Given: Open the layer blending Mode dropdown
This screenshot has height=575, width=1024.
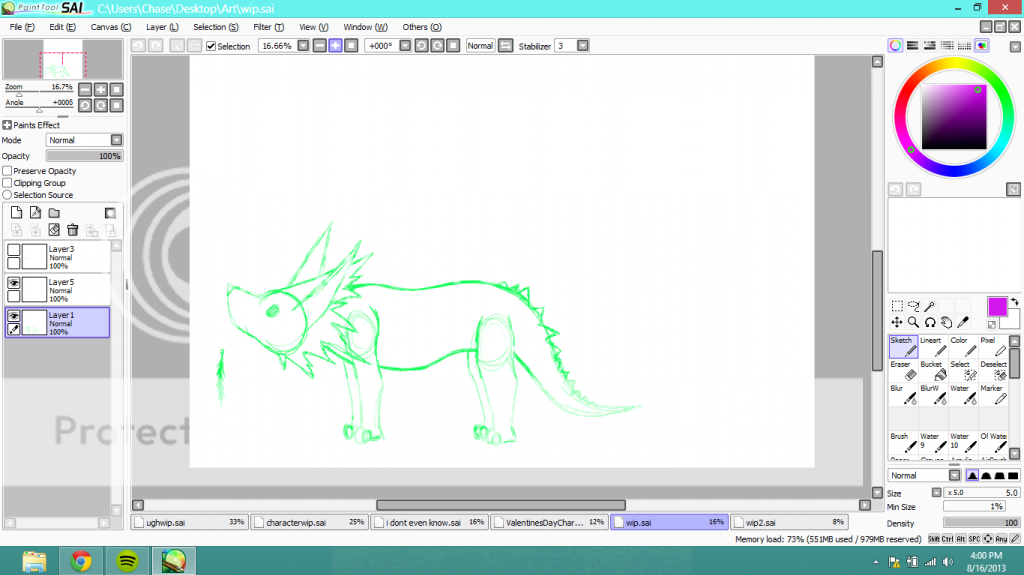Looking at the screenshot, I should [116, 140].
